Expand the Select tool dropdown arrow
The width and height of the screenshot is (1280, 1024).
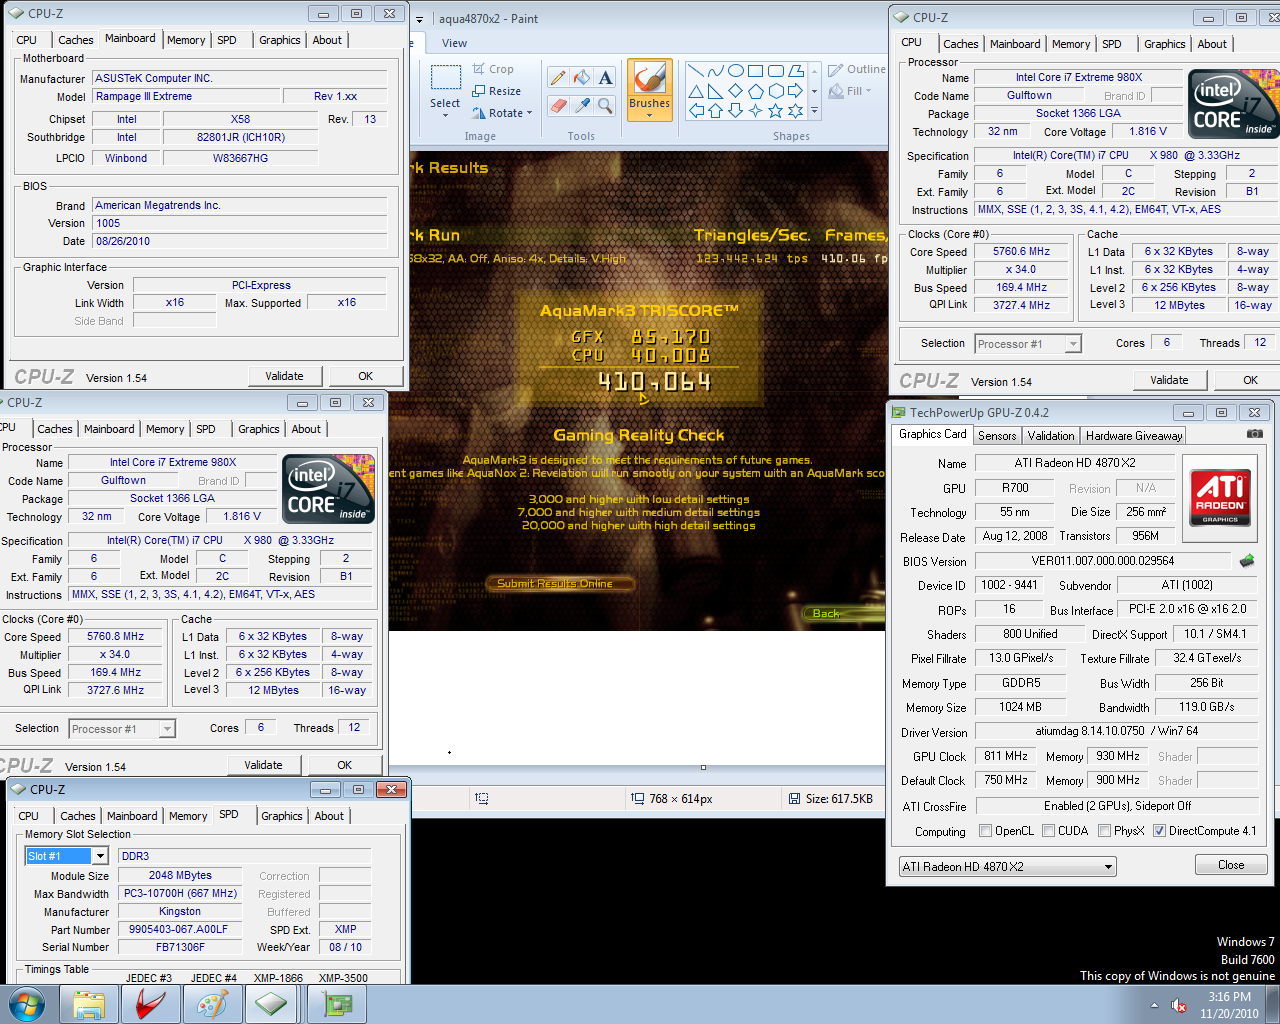click(445, 116)
